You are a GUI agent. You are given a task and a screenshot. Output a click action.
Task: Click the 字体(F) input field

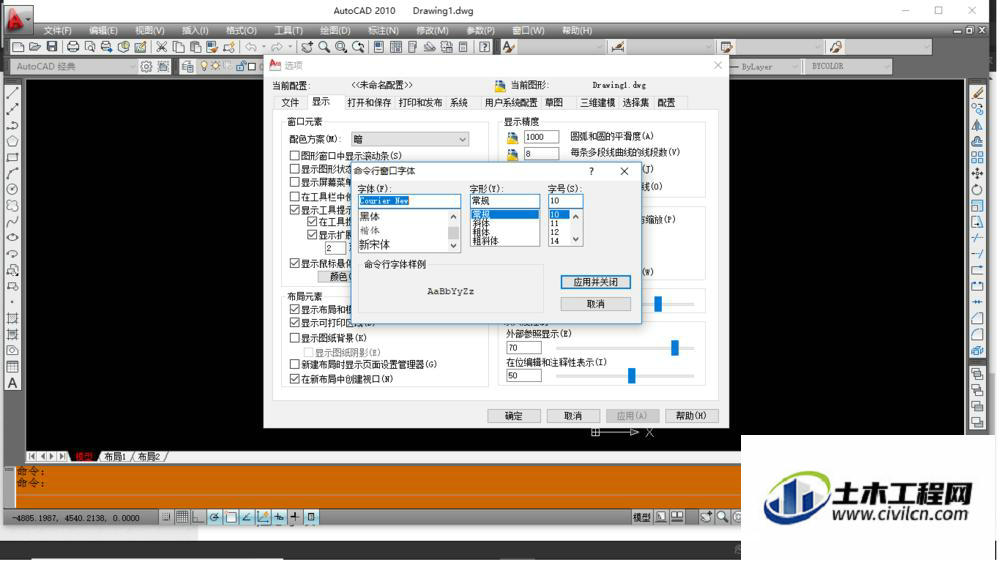[409, 201]
